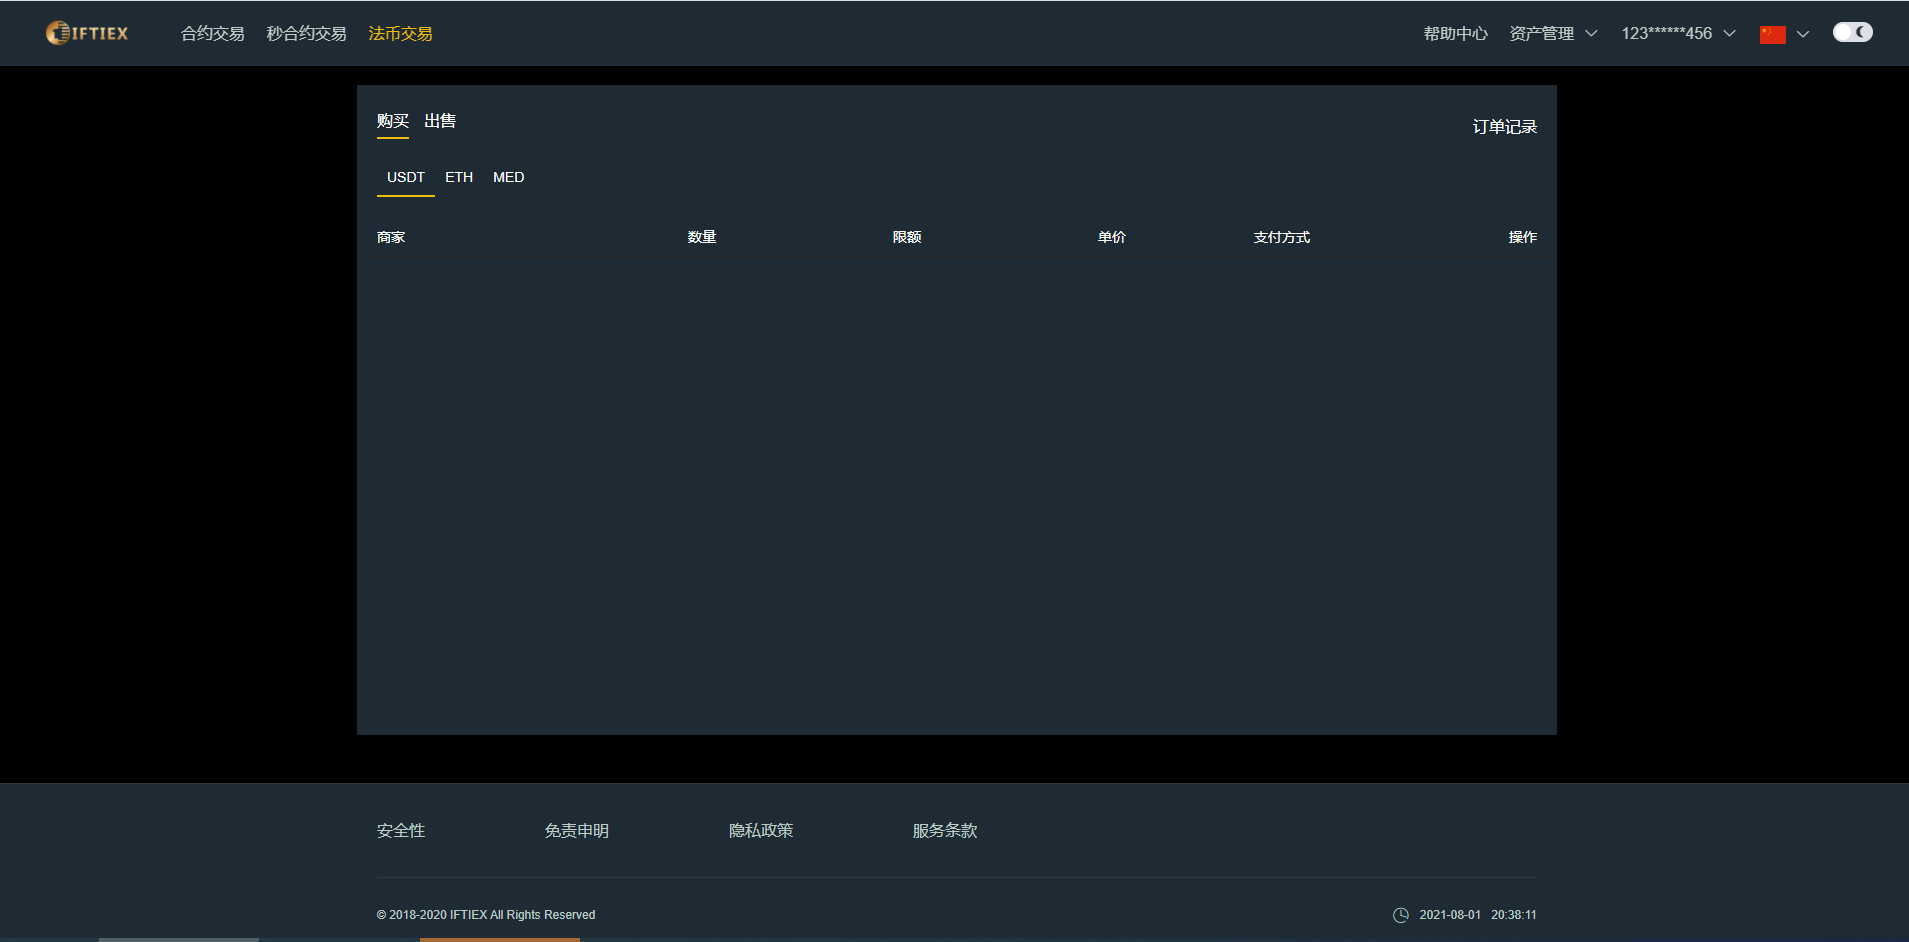Toggle the dark/light theme switch
Viewport: 1909px width, 942px height.
[x=1852, y=31]
